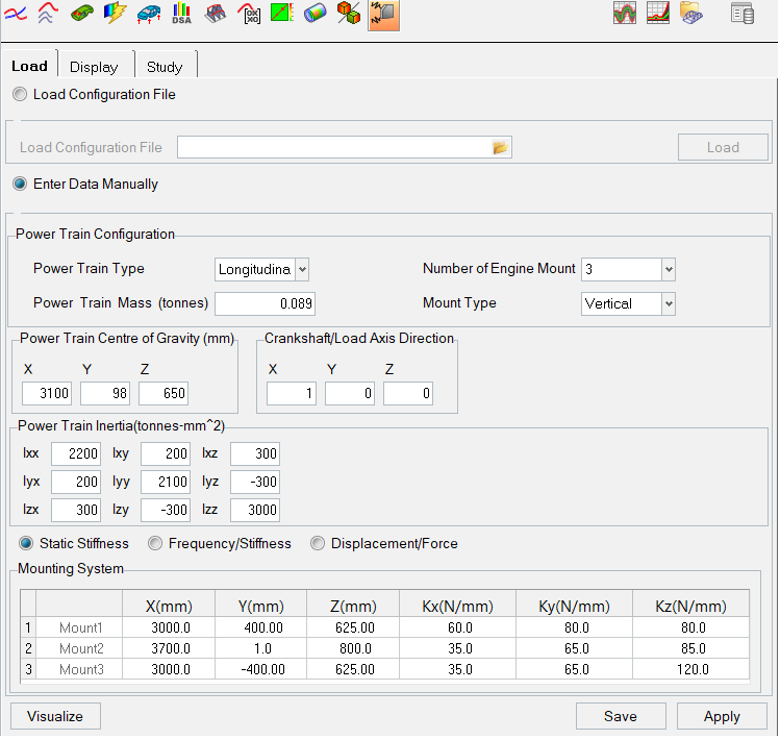The image size is (778, 736).
Task: Click the database list icon
Action: 742,13
